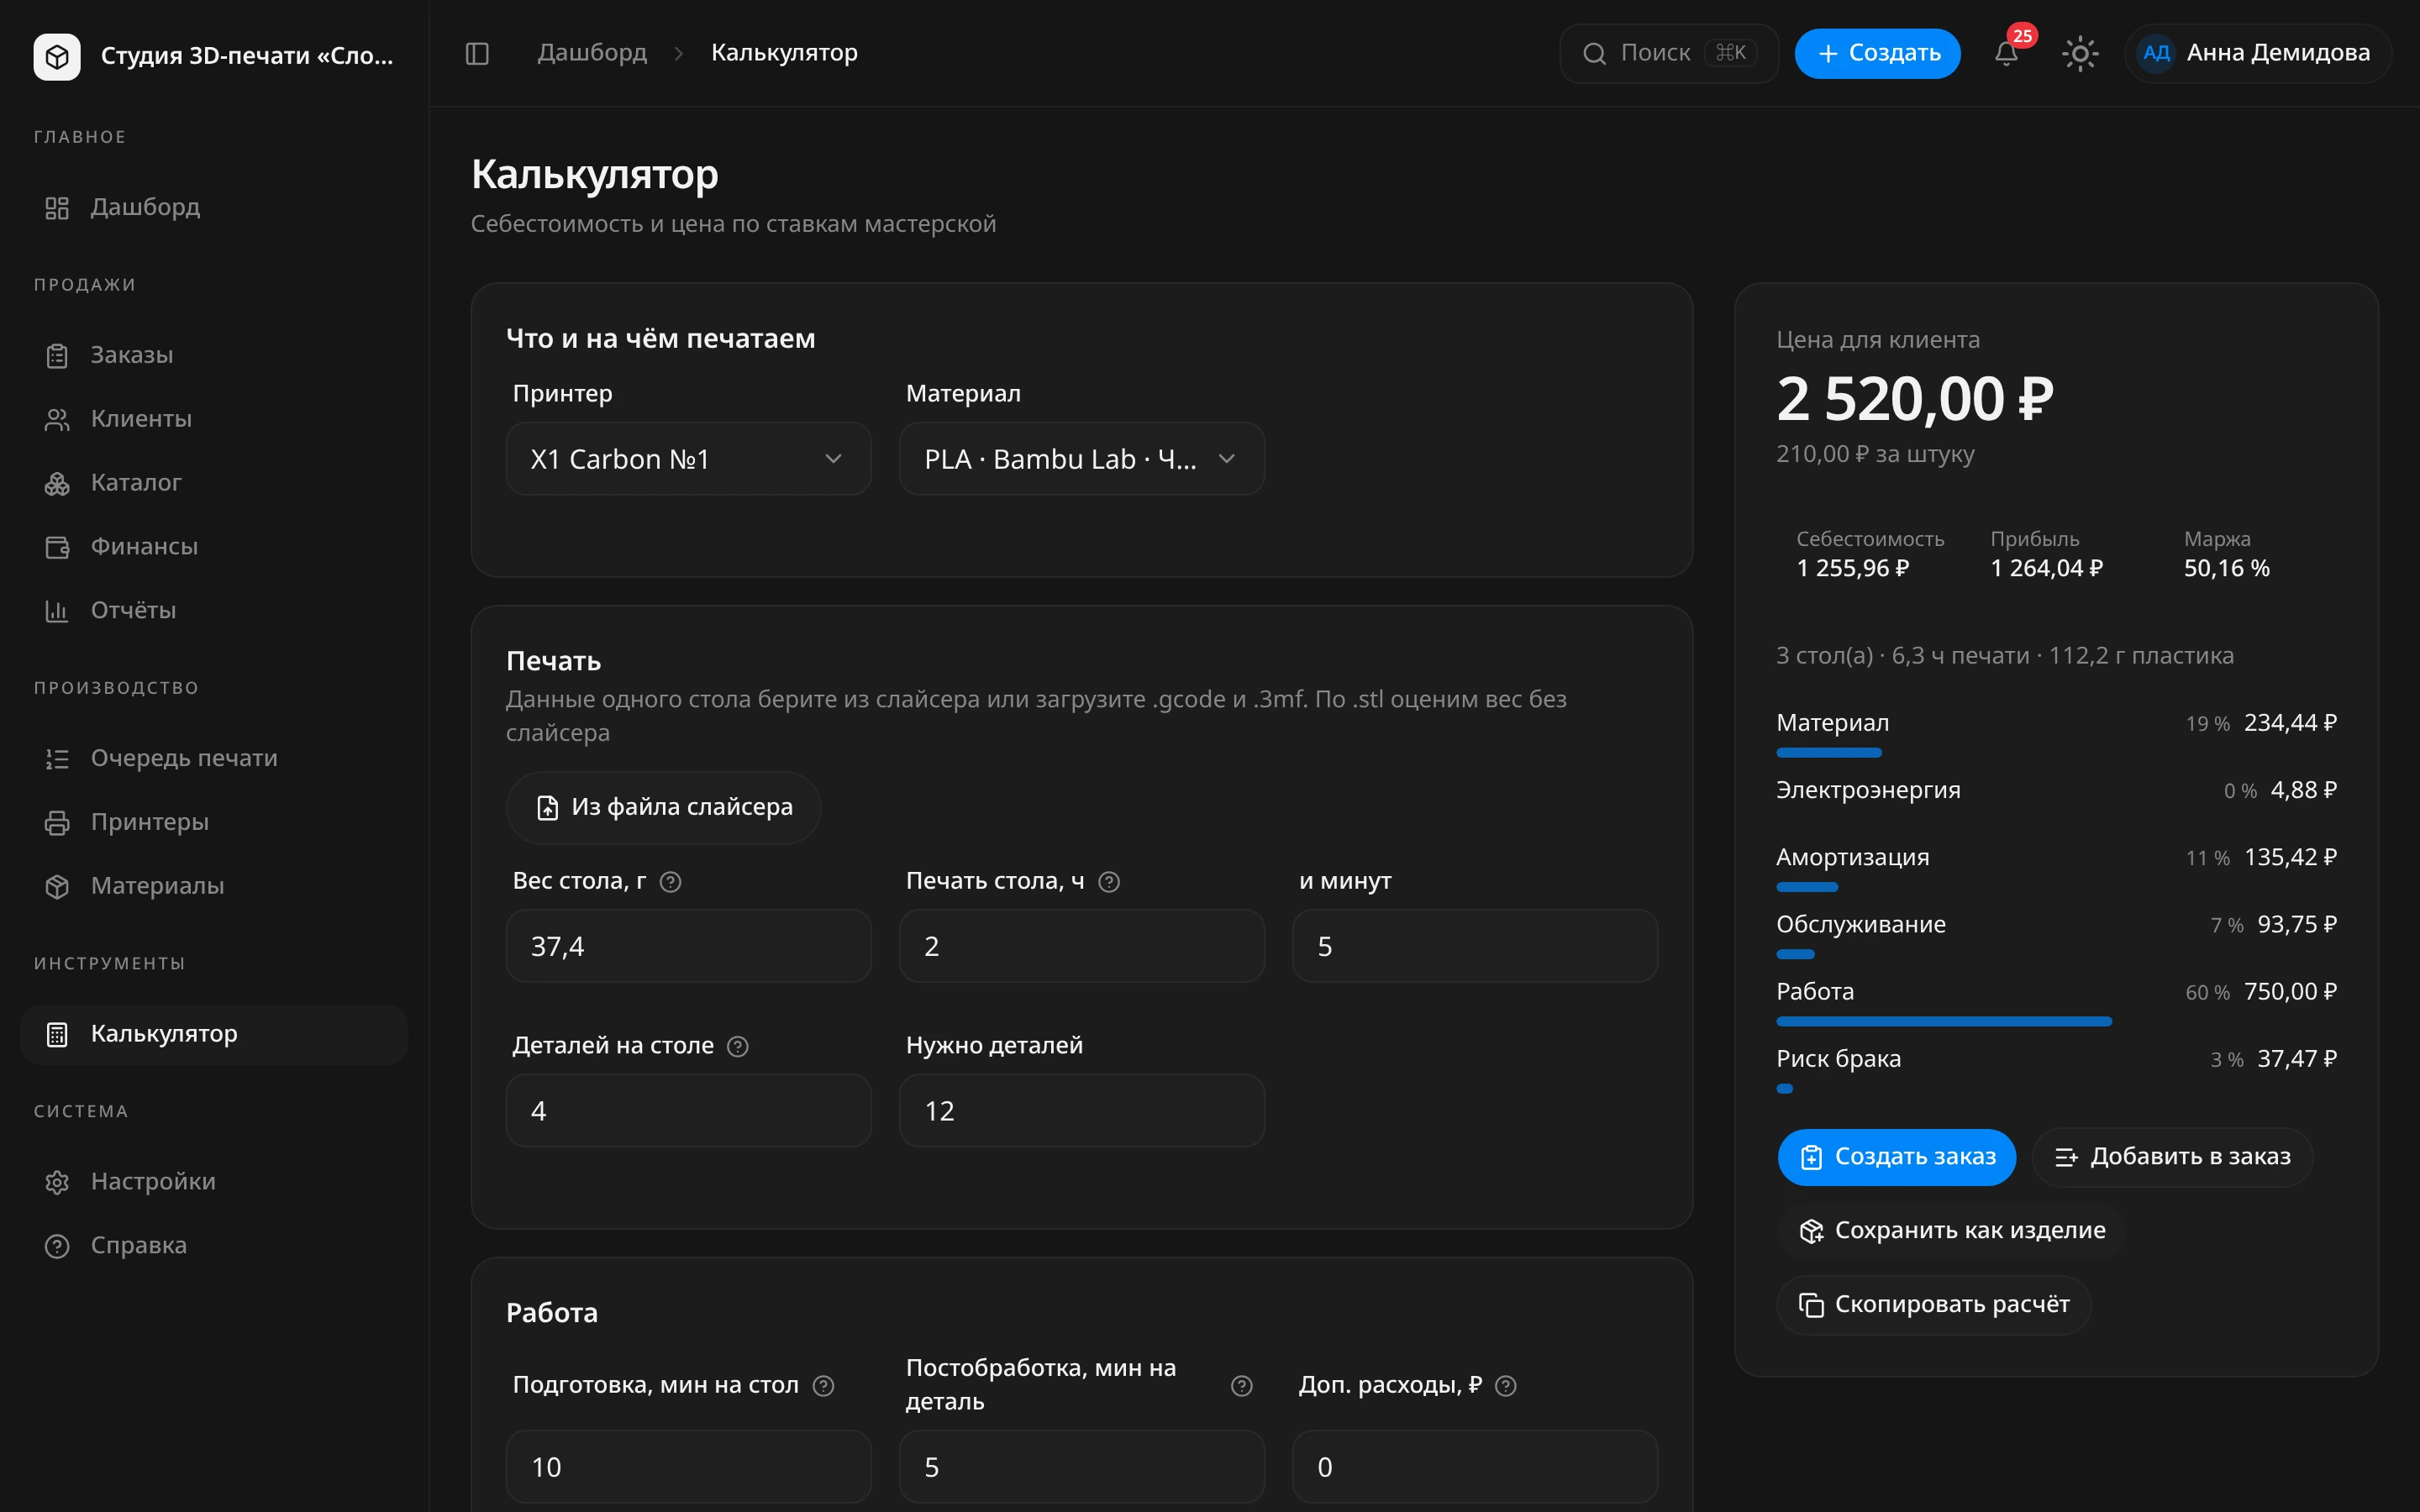Click help icon next to Вес стола
This screenshot has width=2420, height=1512.
click(x=671, y=882)
